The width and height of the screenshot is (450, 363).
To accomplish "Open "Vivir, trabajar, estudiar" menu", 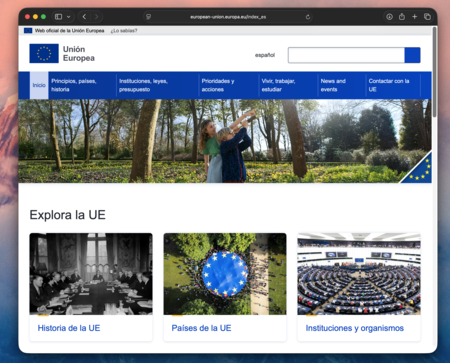I will pos(278,85).
